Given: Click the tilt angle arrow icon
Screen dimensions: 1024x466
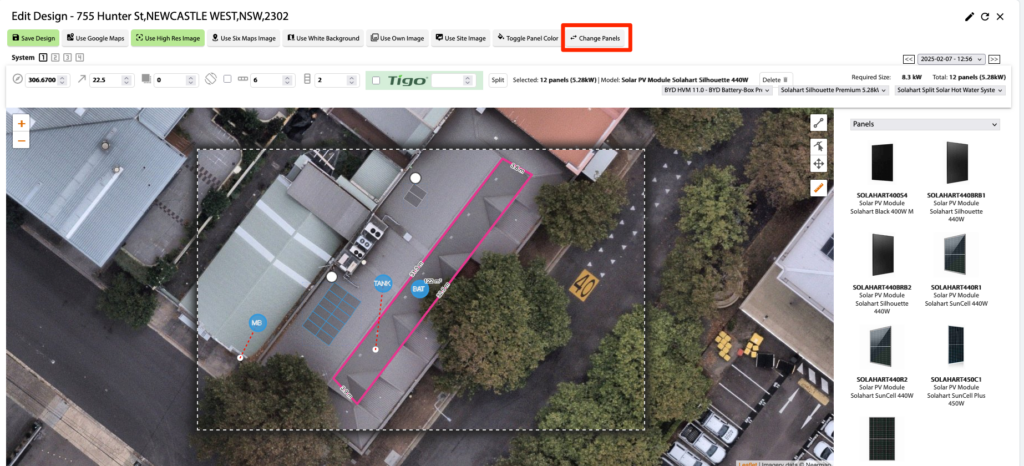Looking at the screenshot, I should (82, 79).
